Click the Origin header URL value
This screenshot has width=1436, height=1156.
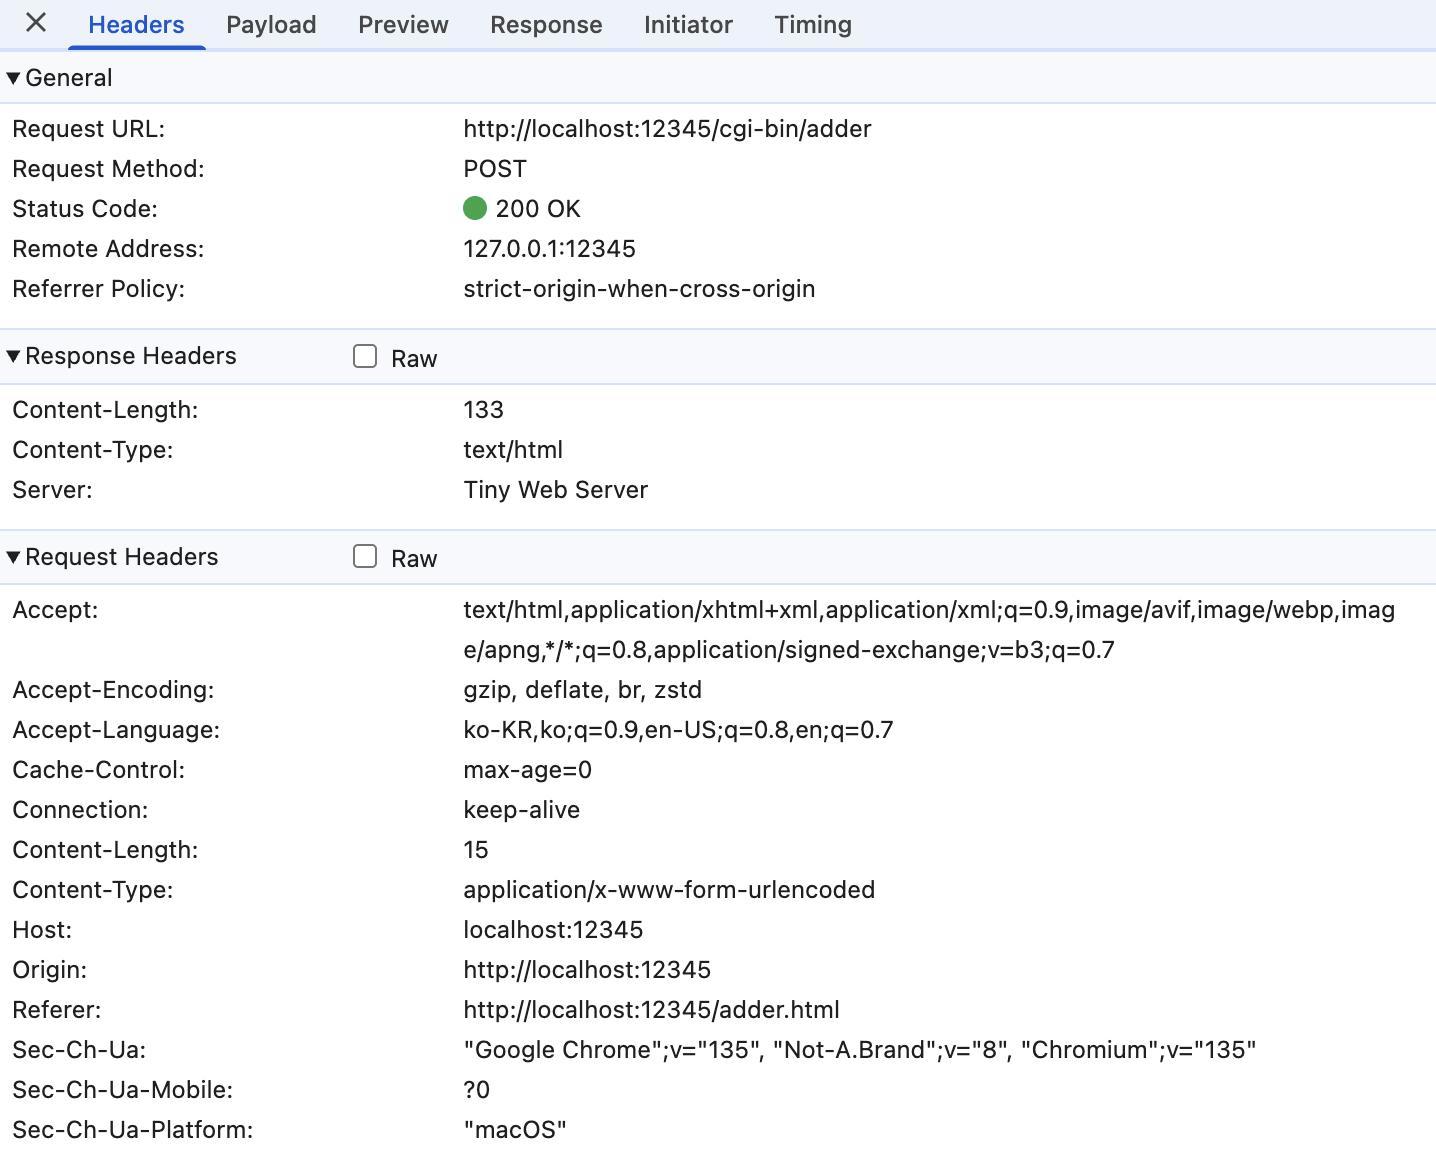[587, 970]
